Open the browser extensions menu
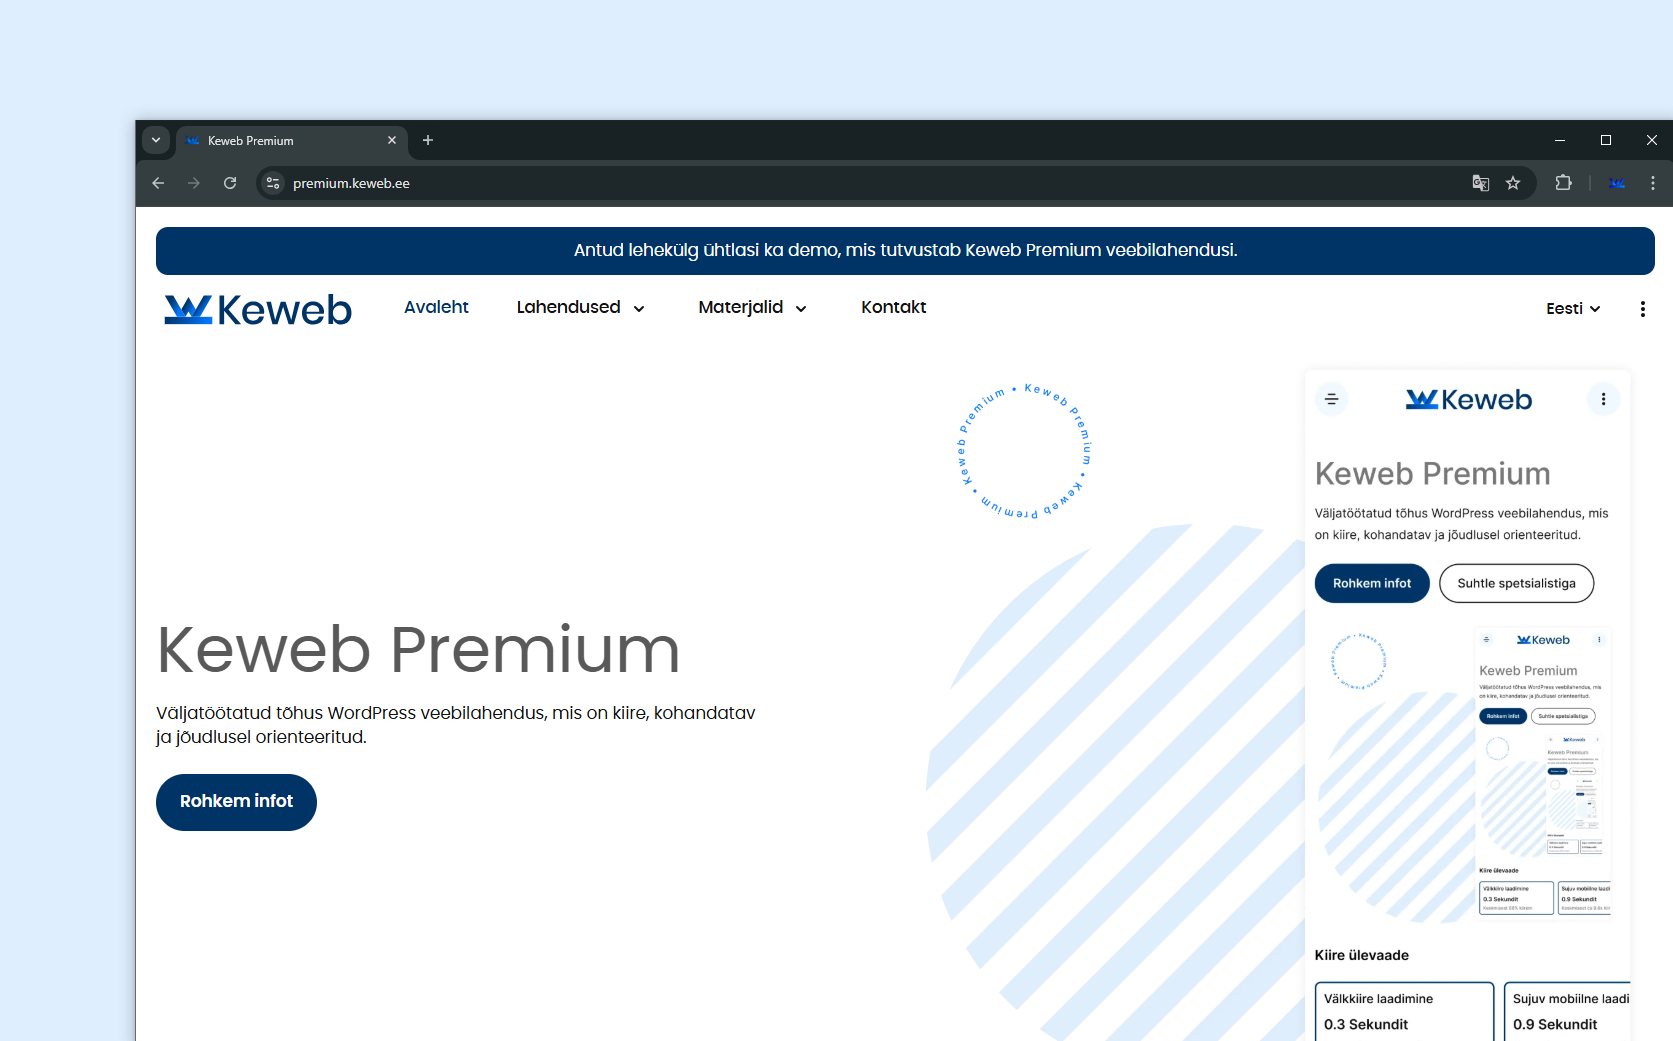Viewport: 1673px width, 1041px height. pos(1564,183)
